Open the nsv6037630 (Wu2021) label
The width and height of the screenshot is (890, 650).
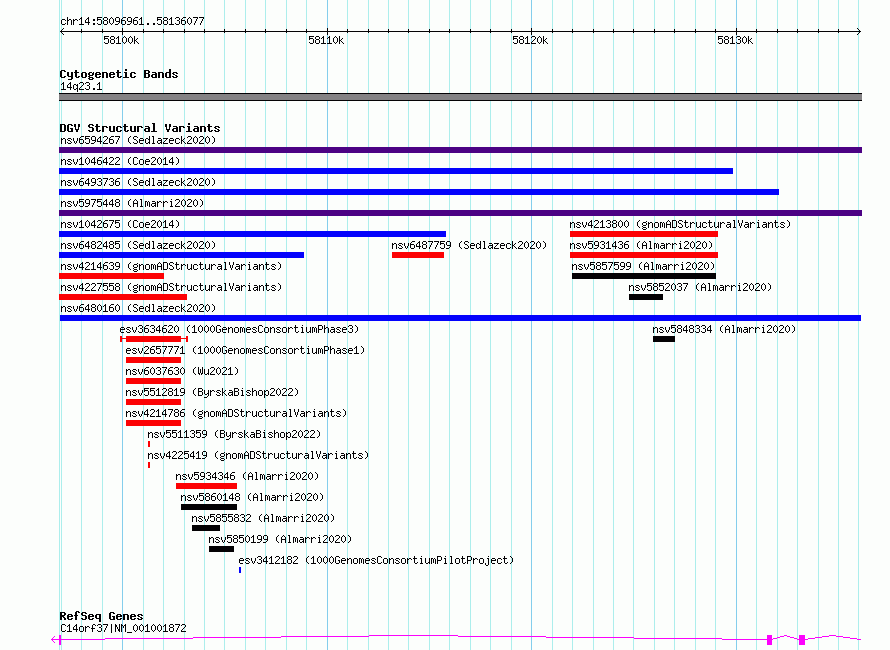coord(182,371)
